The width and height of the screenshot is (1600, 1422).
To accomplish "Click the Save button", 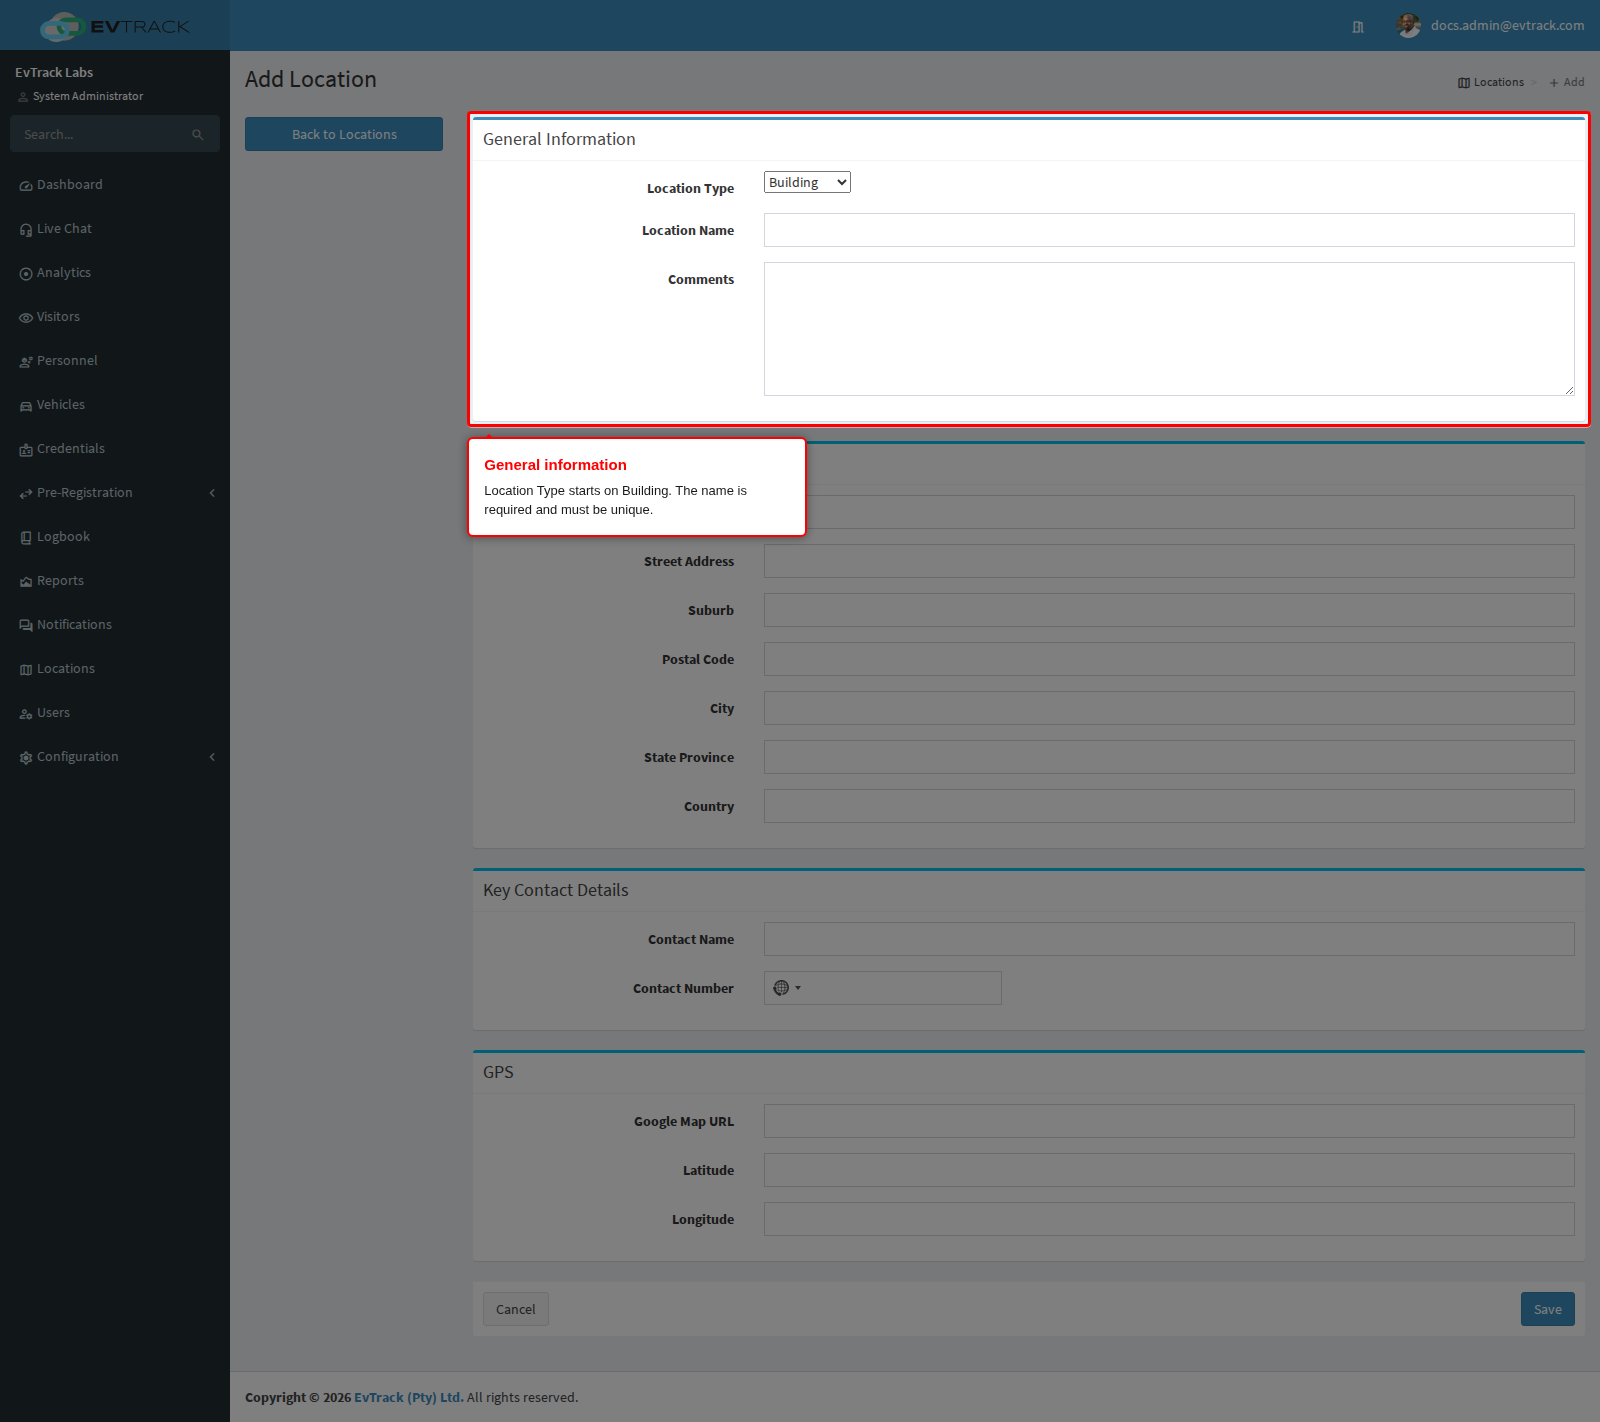I will click(x=1548, y=1309).
